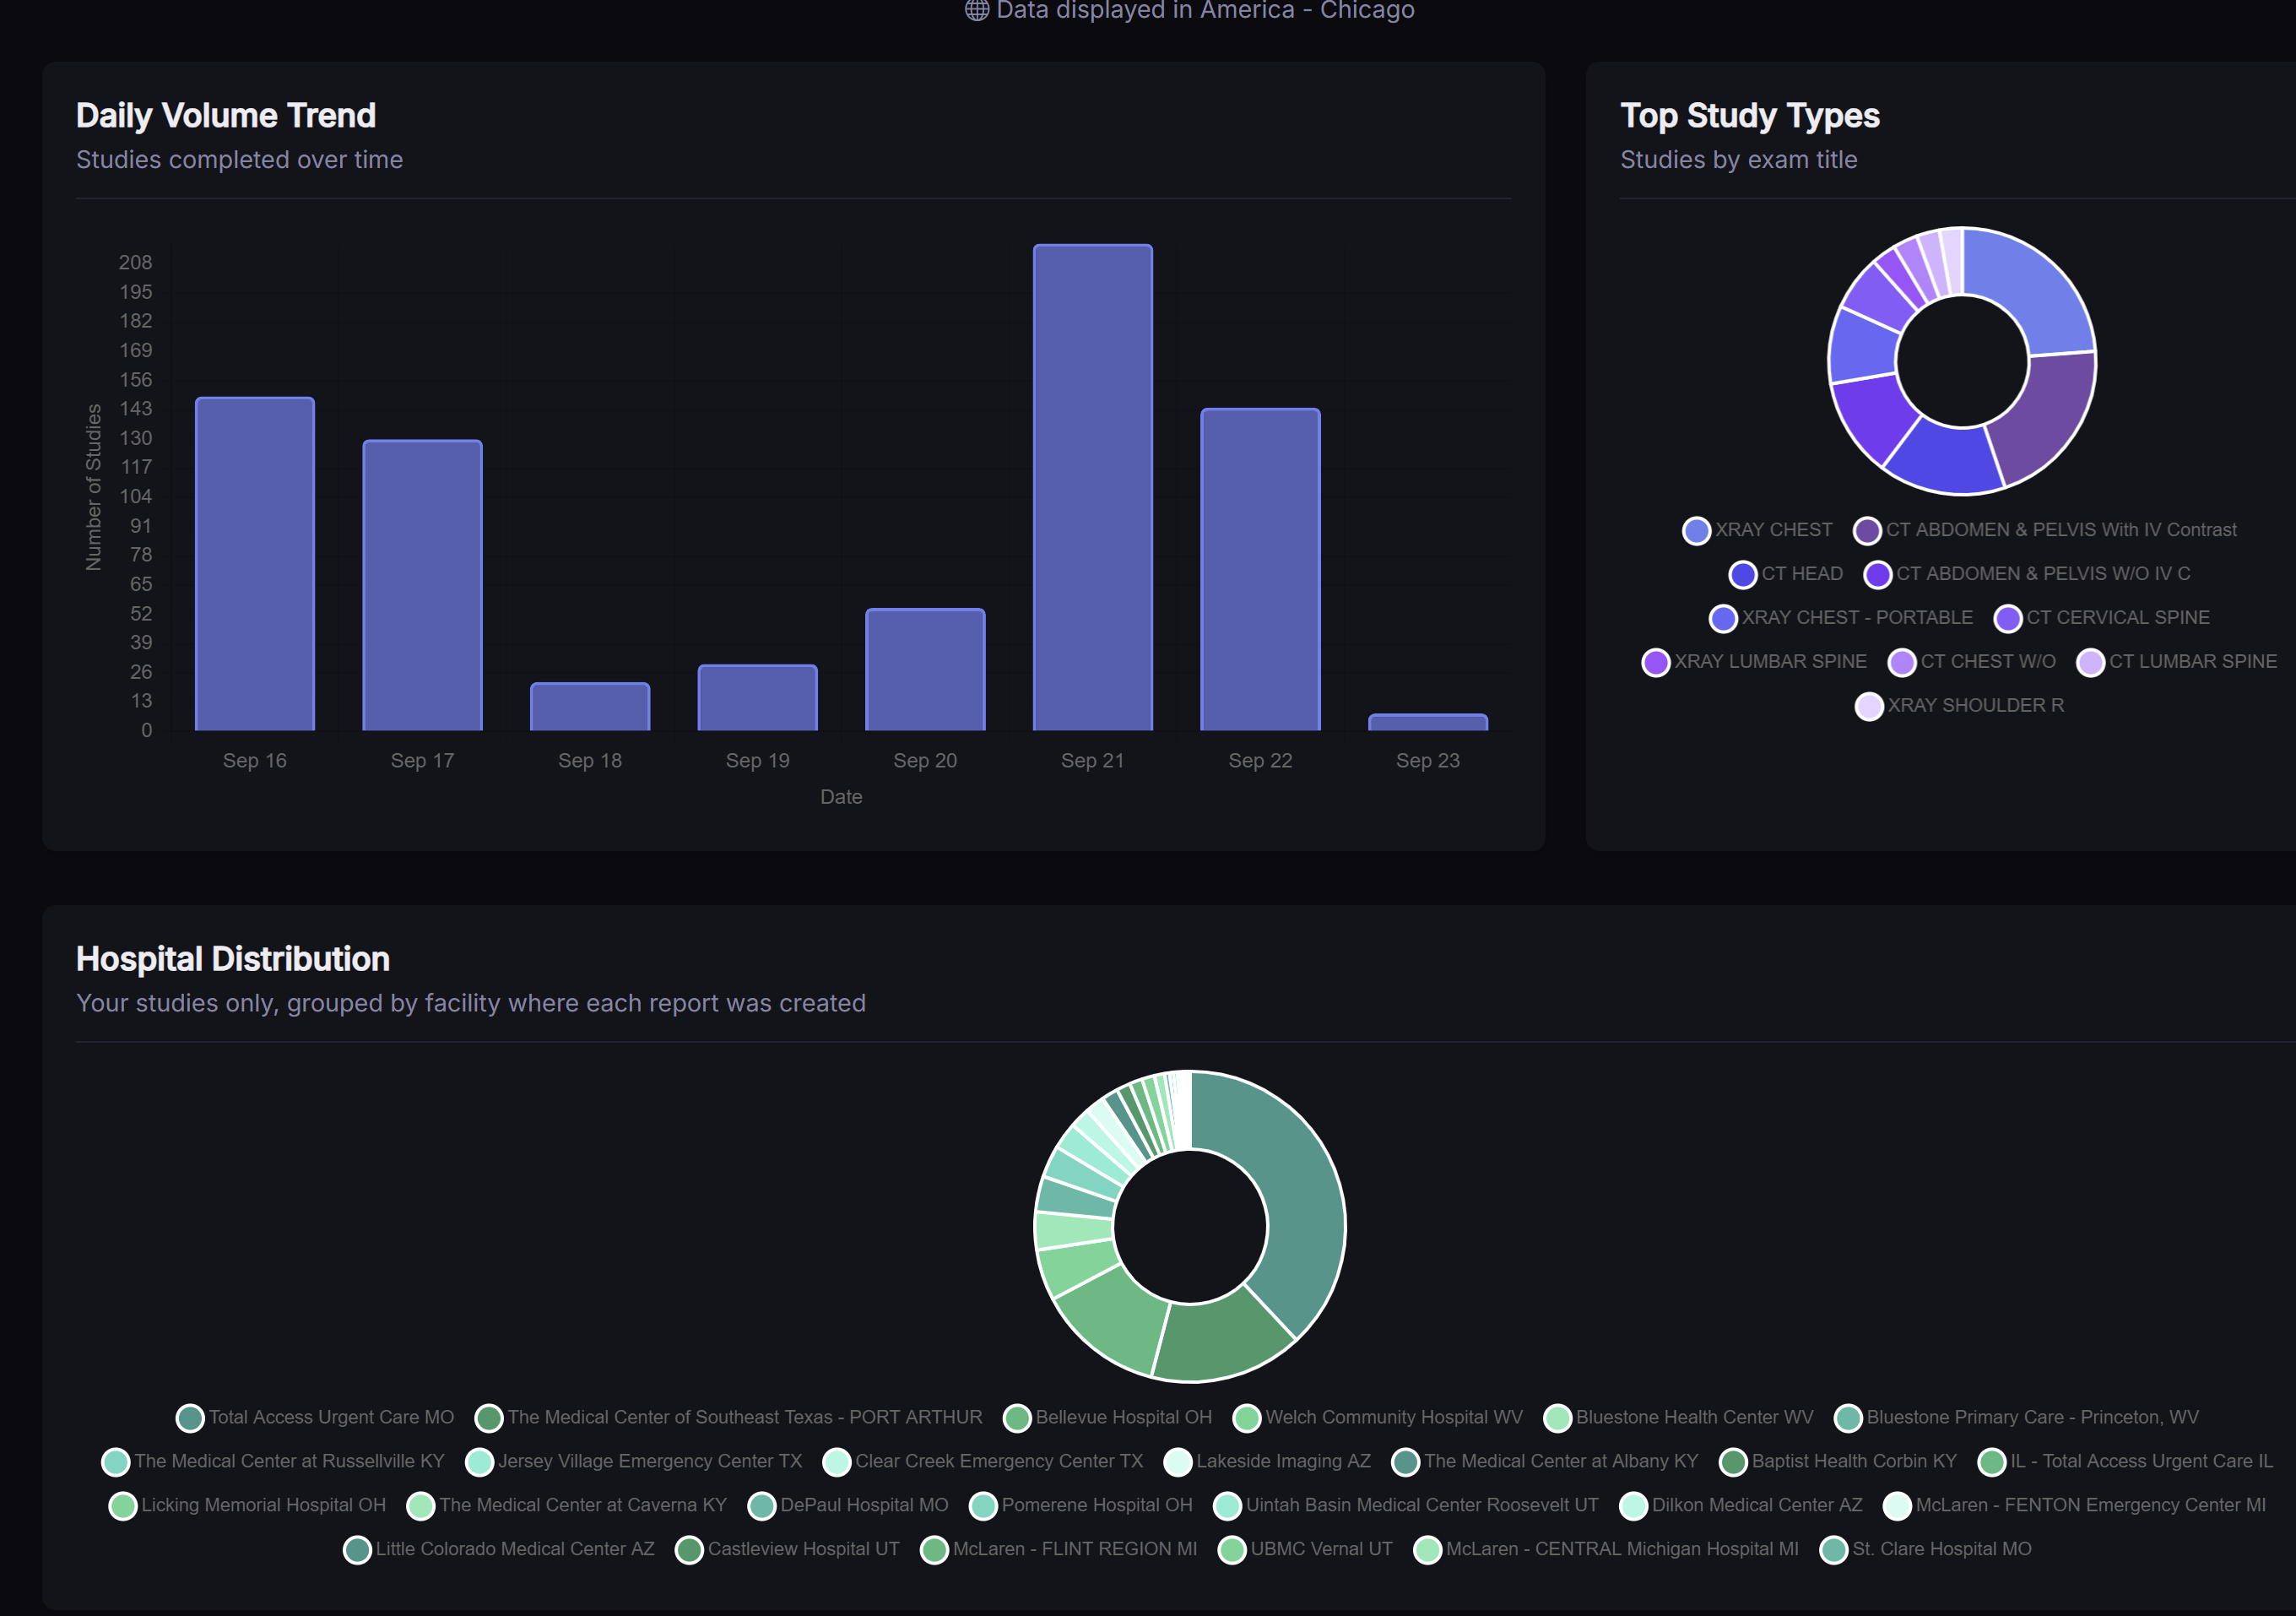Viewport: 2296px width, 1616px height.
Task: Toggle XRAY CHEST - PORTABLE legend item
Action: pos(1841,619)
